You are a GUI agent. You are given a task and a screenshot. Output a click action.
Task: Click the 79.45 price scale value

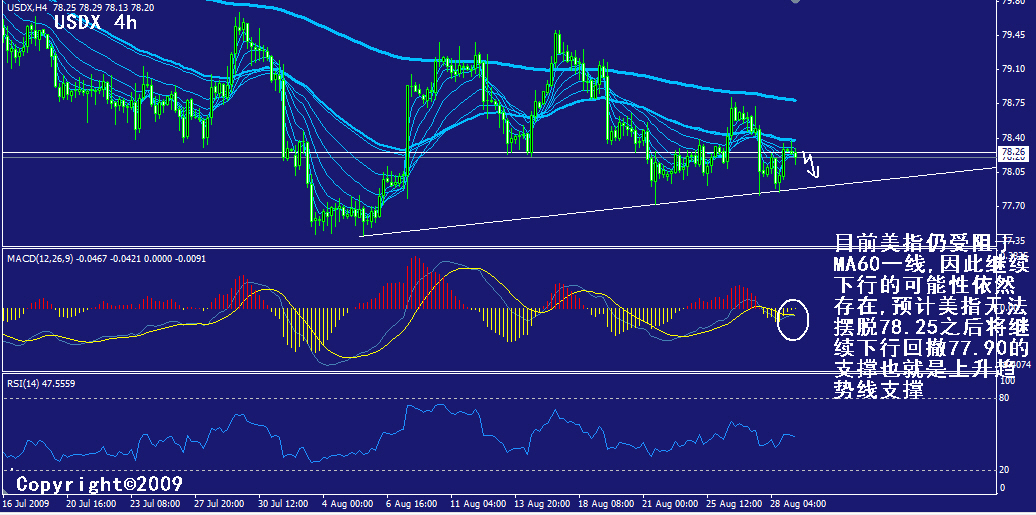click(x=1014, y=34)
